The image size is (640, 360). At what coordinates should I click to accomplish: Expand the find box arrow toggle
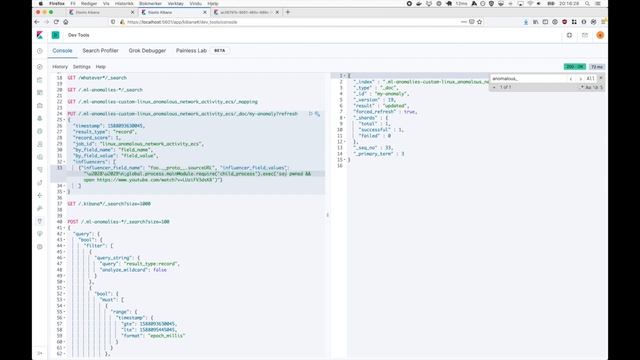pyautogui.click(x=494, y=87)
